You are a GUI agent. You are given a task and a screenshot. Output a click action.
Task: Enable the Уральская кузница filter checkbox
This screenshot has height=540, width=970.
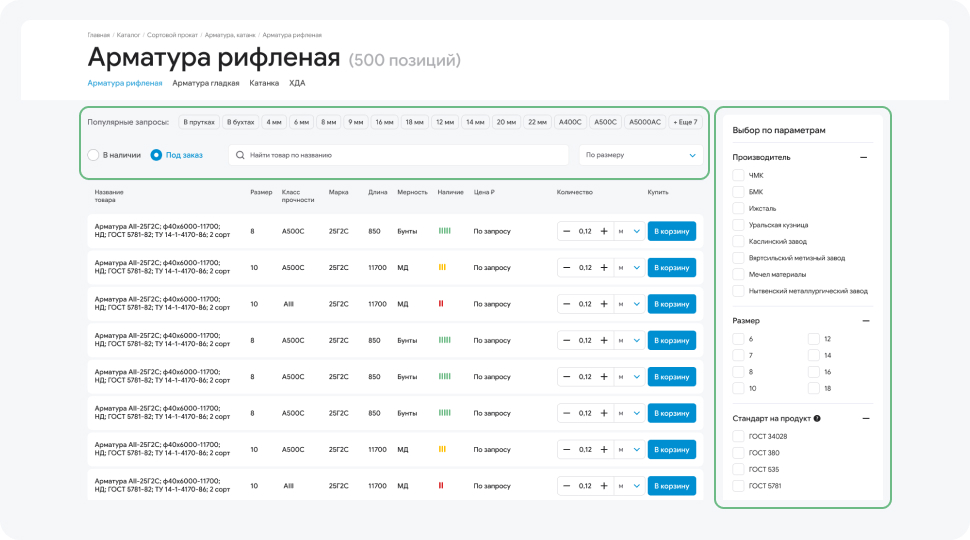[738, 225]
